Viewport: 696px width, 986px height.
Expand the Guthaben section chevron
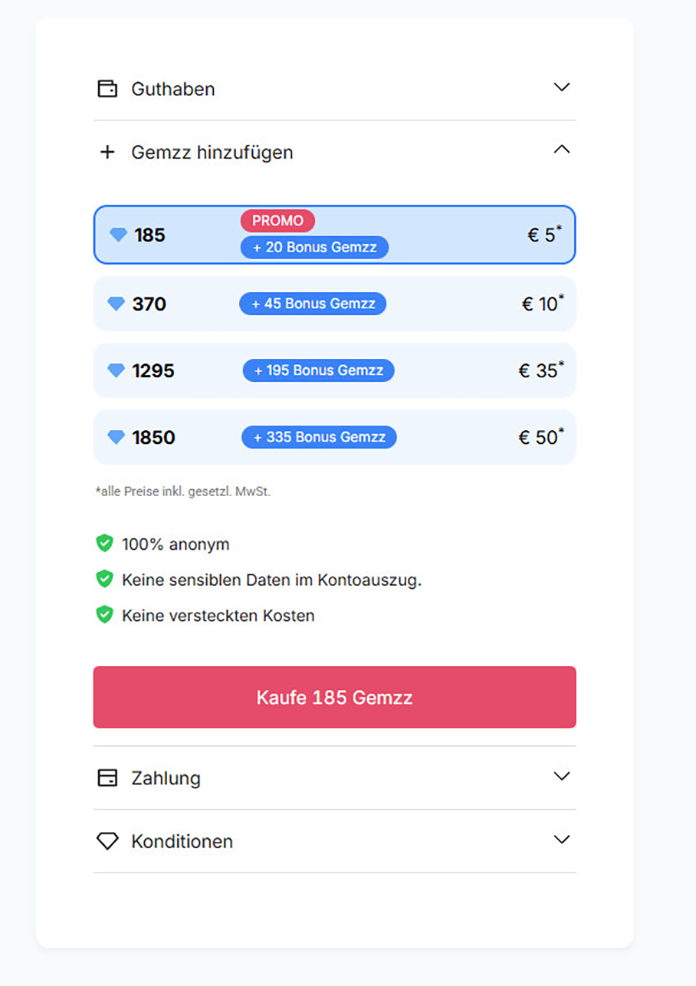[x=562, y=87]
